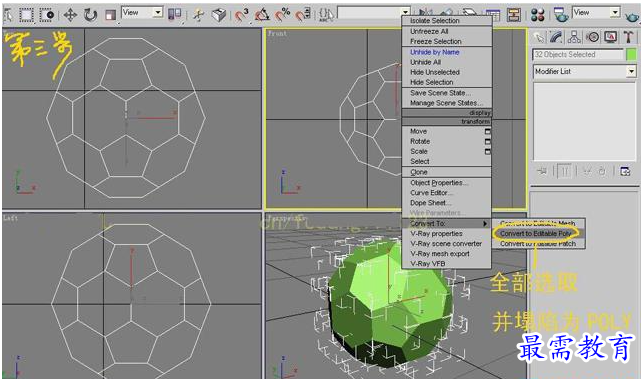641x379 pixels.
Task: Open the Display panel tab icon
Action: click(x=610, y=37)
